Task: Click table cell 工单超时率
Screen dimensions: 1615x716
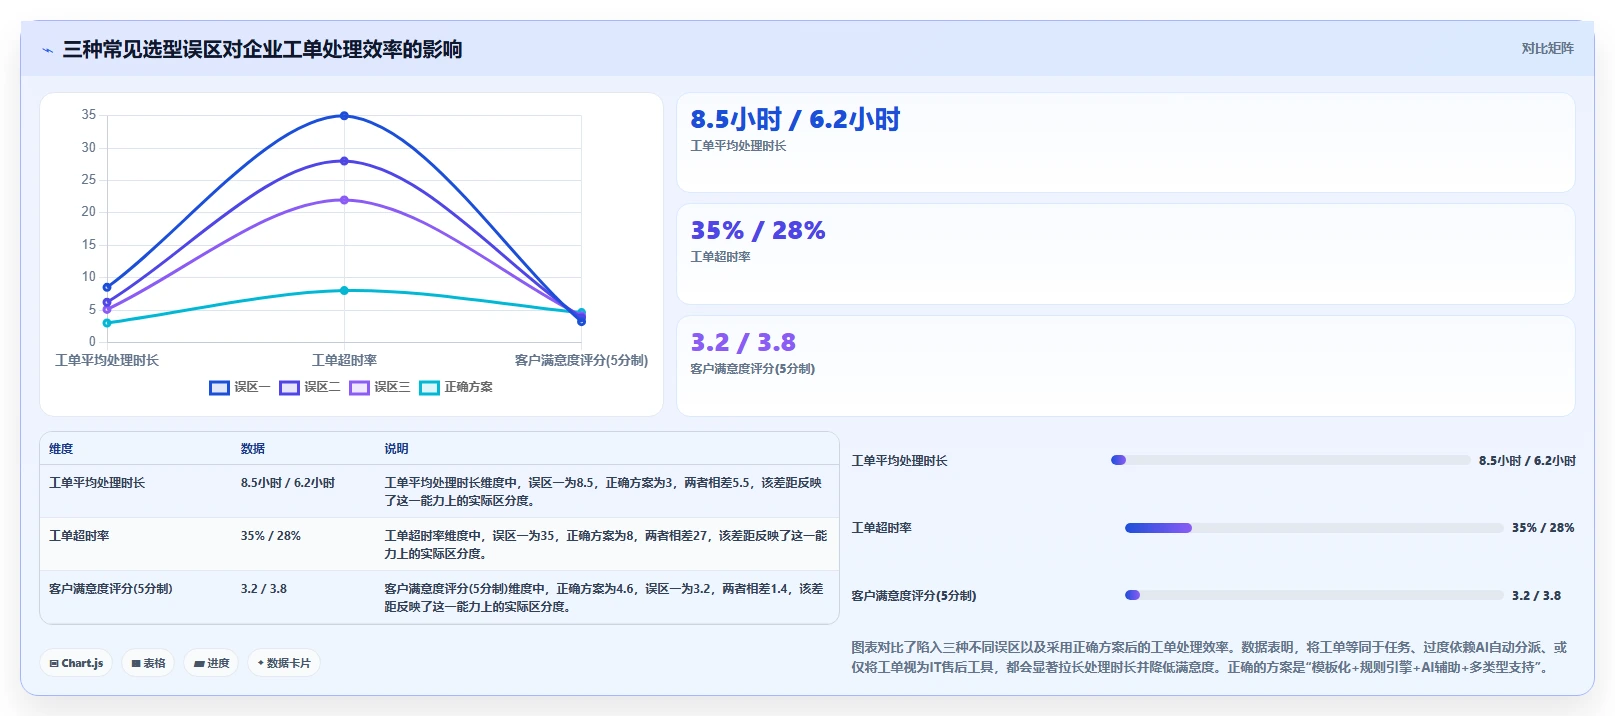Action: pos(79,536)
